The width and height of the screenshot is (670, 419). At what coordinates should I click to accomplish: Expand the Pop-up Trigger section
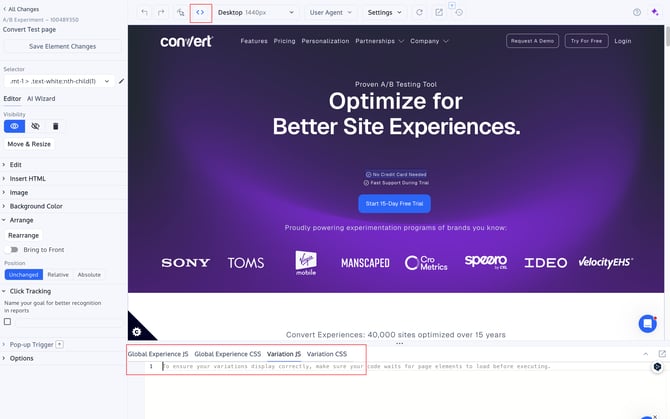pos(31,345)
